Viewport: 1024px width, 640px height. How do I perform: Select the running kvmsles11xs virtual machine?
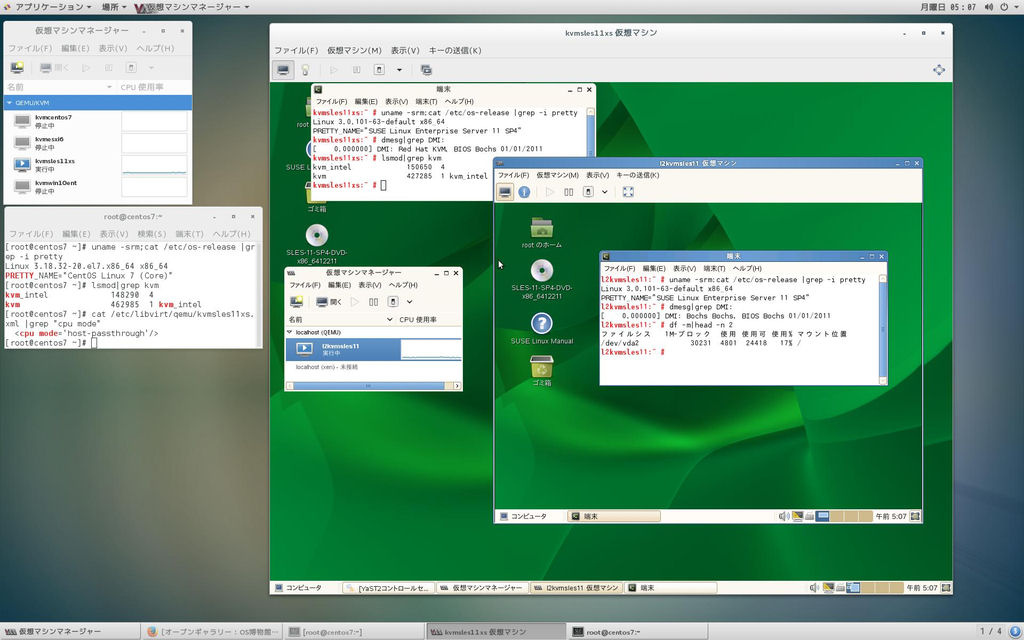[x=98, y=165]
